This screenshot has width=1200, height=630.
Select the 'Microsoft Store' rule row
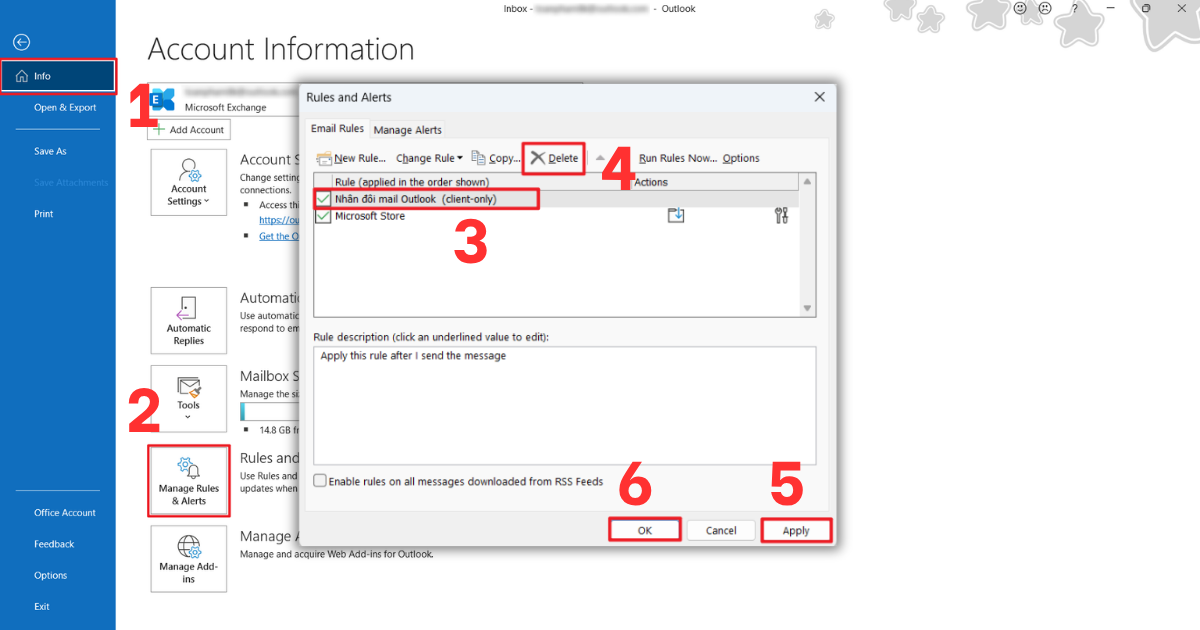pyautogui.click(x=557, y=216)
